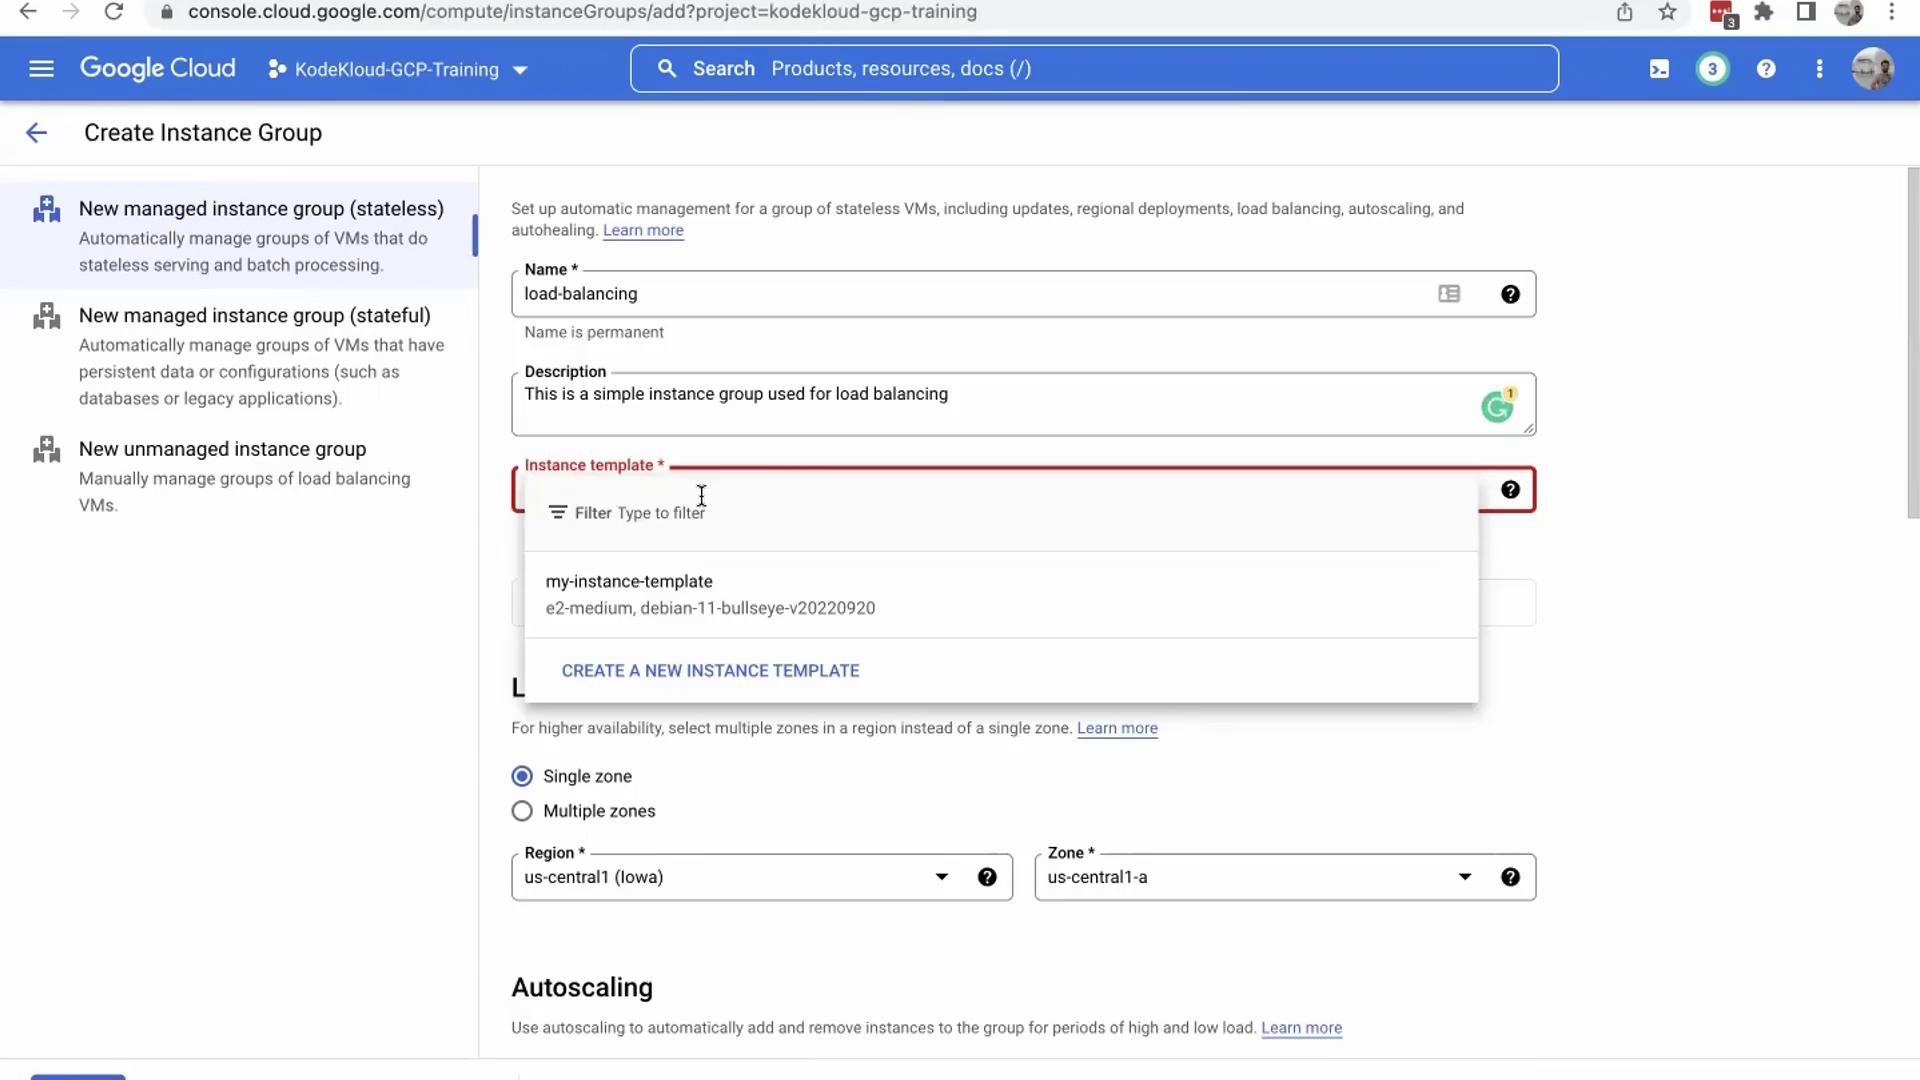This screenshot has height=1080, width=1920.
Task: Click the help icon beside Zone dropdown
Action: coord(1510,877)
